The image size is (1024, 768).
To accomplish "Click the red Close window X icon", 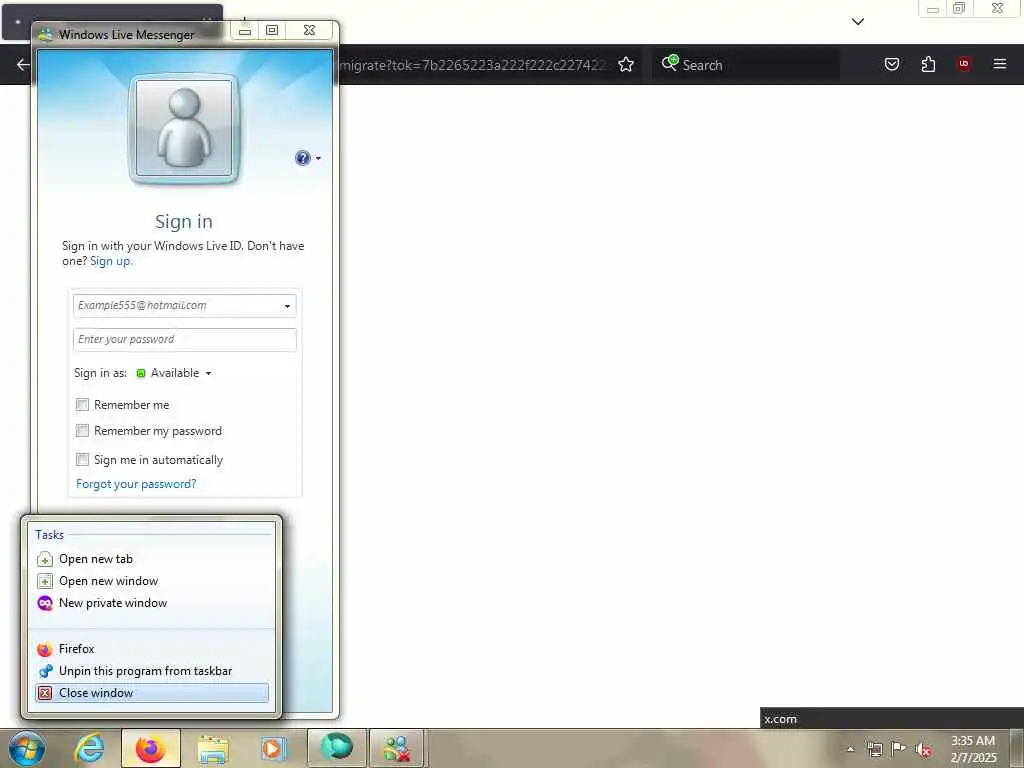I will [x=45, y=693].
